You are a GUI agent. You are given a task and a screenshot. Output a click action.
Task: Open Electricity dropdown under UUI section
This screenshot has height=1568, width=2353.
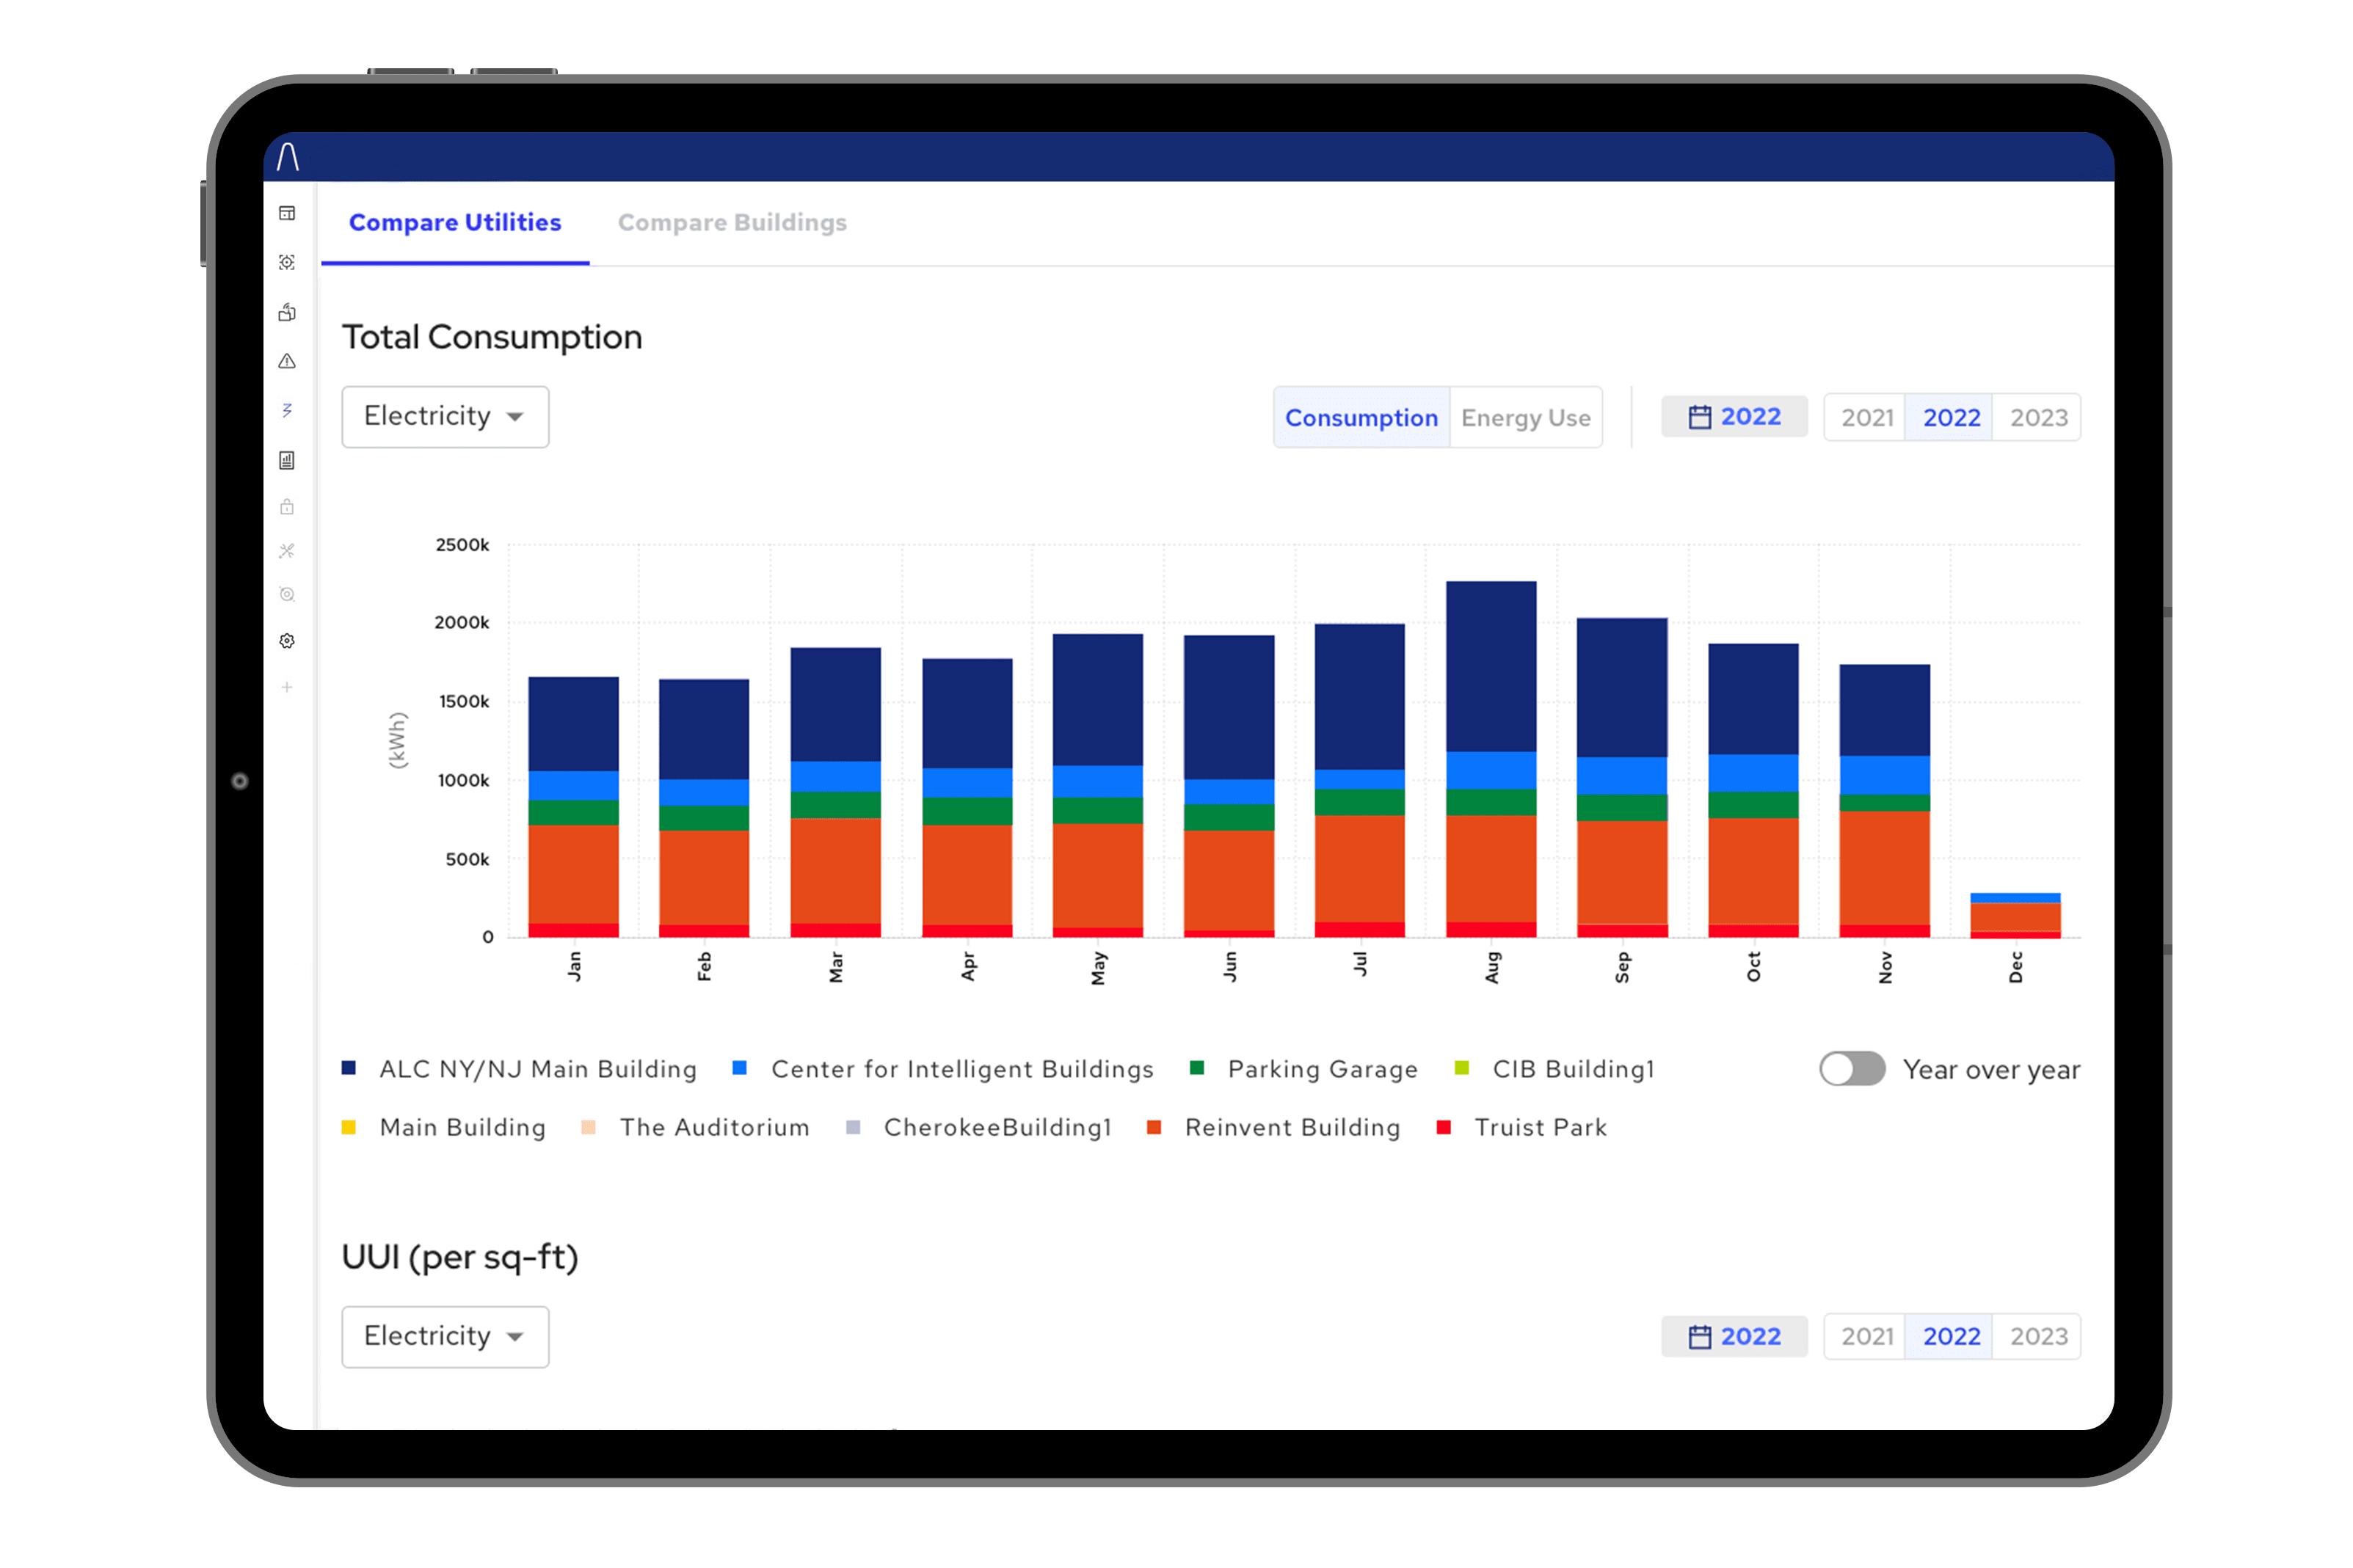point(445,1336)
